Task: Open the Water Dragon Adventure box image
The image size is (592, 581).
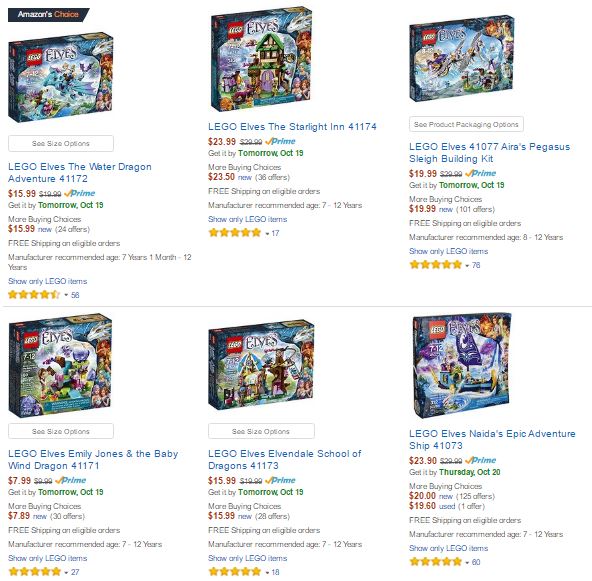Action: coord(61,77)
